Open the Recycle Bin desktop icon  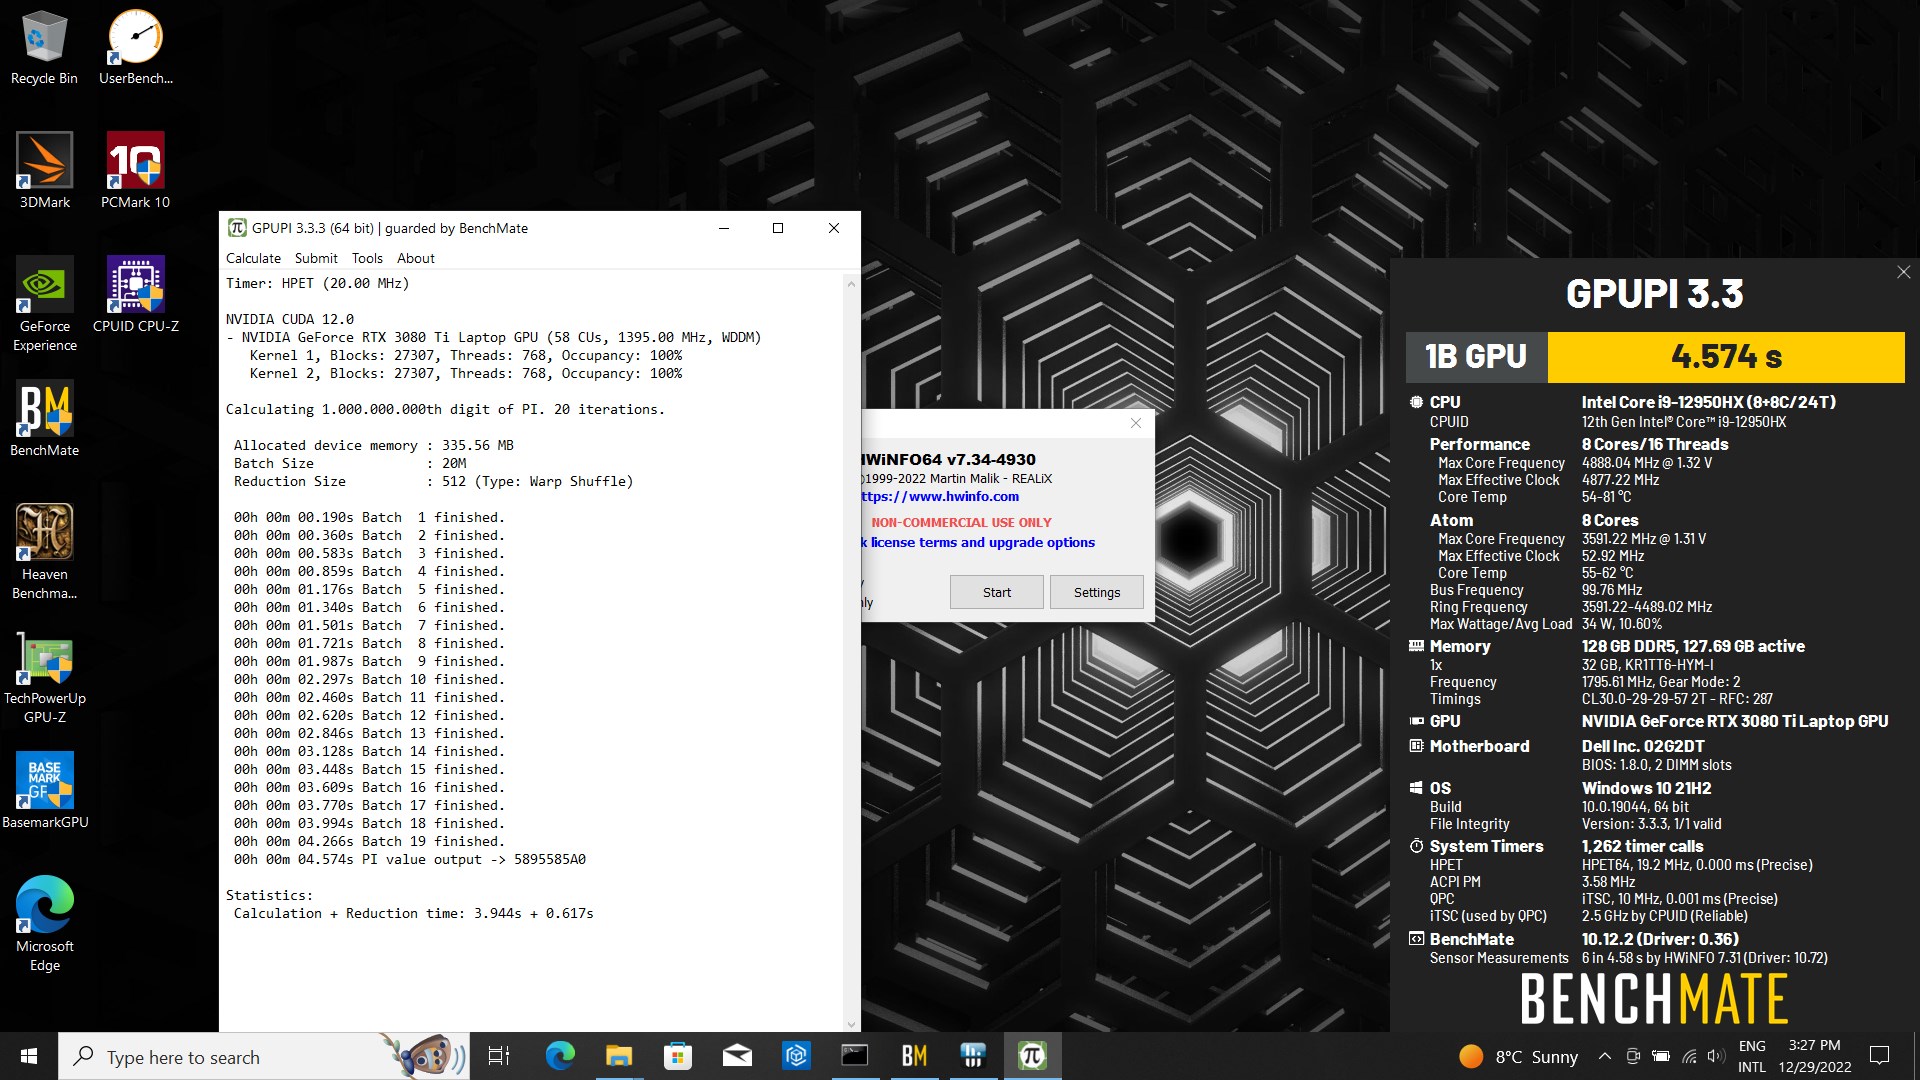click(44, 48)
